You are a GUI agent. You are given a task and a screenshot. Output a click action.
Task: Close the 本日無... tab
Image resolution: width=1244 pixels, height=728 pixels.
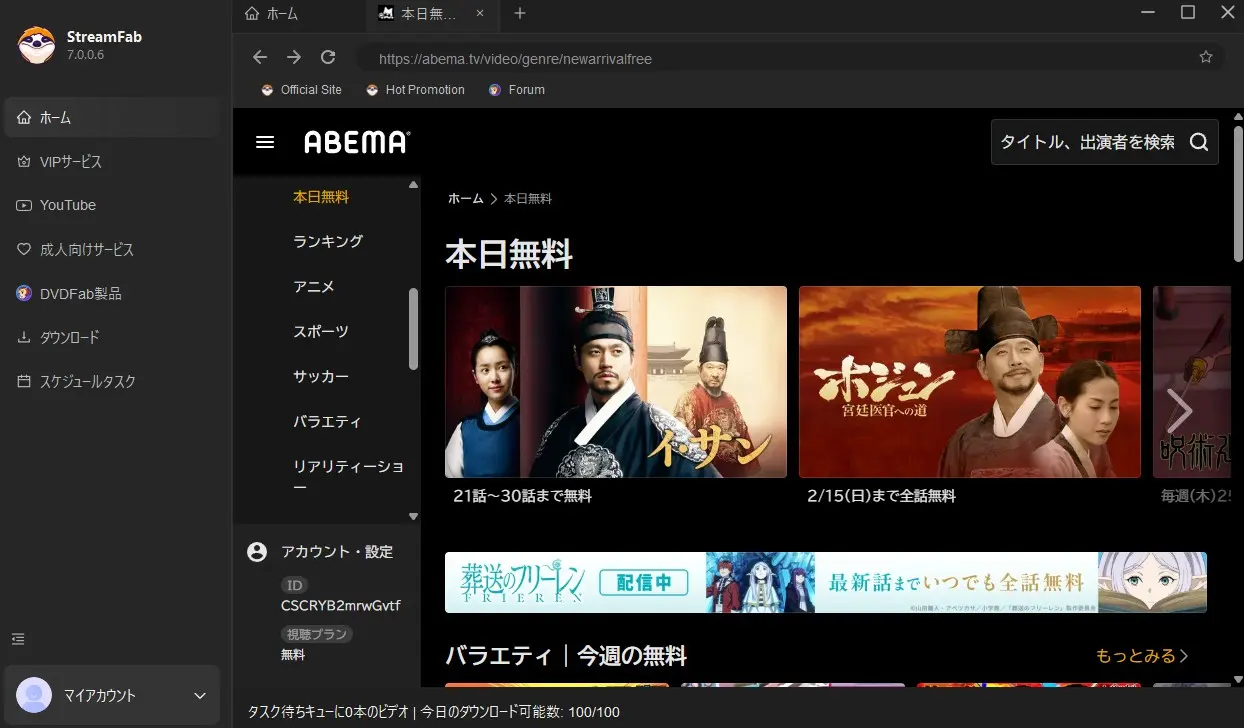(480, 14)
